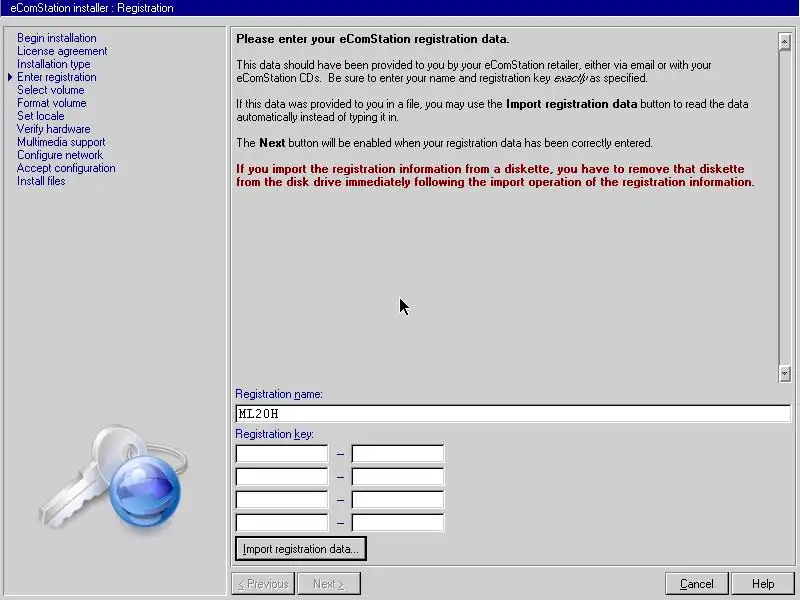This screenshot has width=800, height=600.
Task: Click the key and globe registration icon
Action: tap(113, 480)
